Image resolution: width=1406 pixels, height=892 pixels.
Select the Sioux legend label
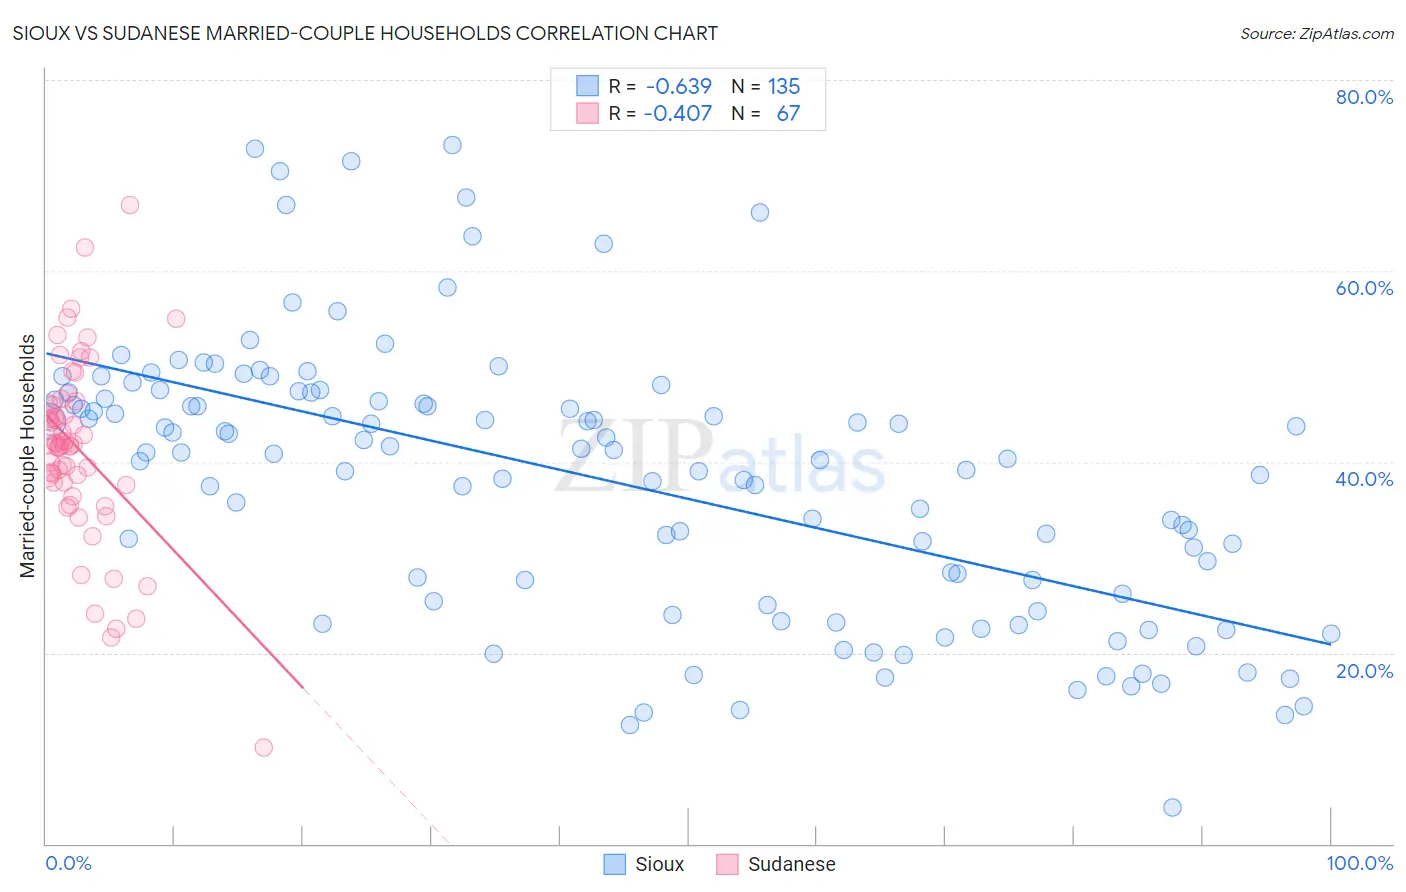pyautogui.click(x=660, y=864)
